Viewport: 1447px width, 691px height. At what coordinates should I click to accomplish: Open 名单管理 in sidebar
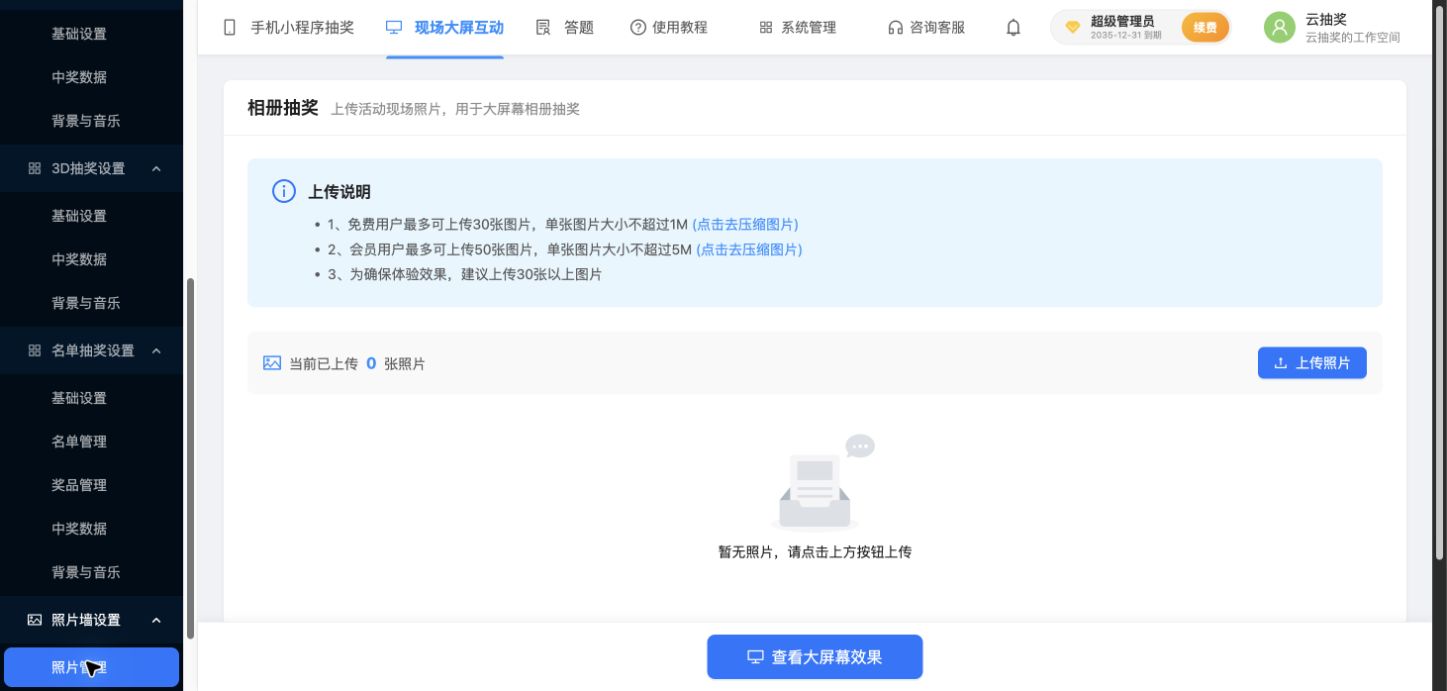click(79, 442)
